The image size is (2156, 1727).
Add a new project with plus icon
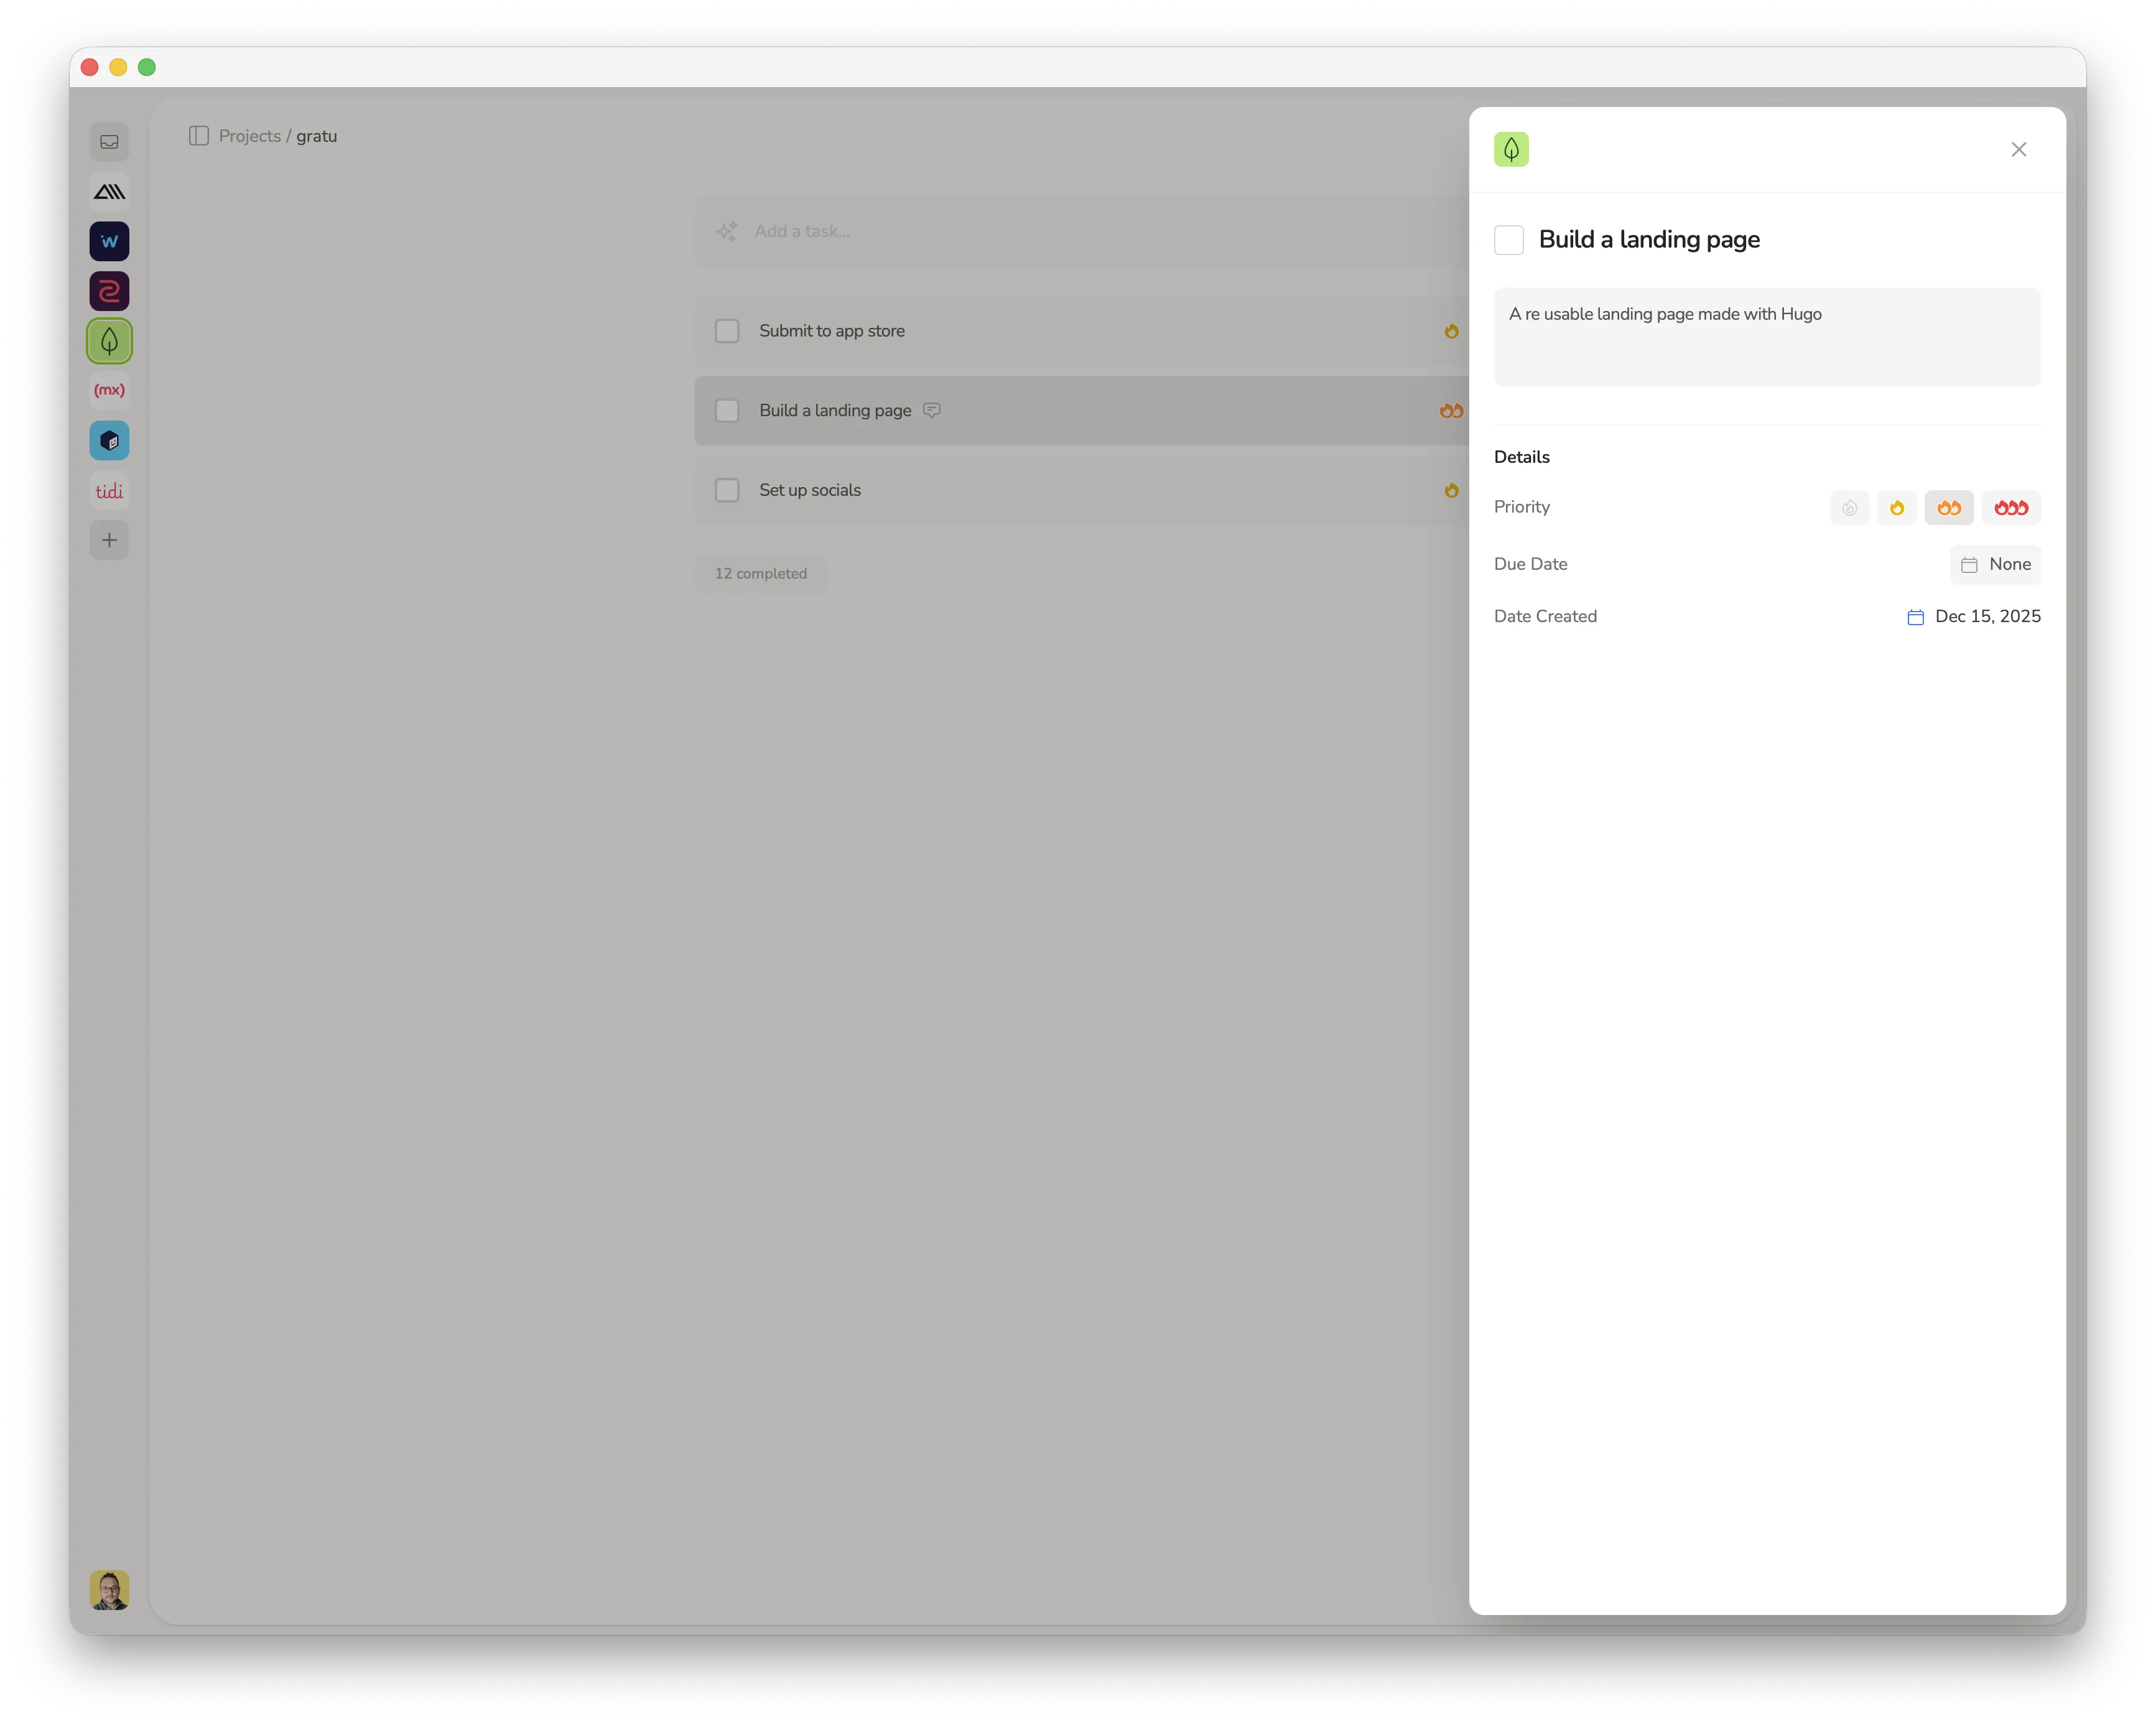tap(109, 540)
